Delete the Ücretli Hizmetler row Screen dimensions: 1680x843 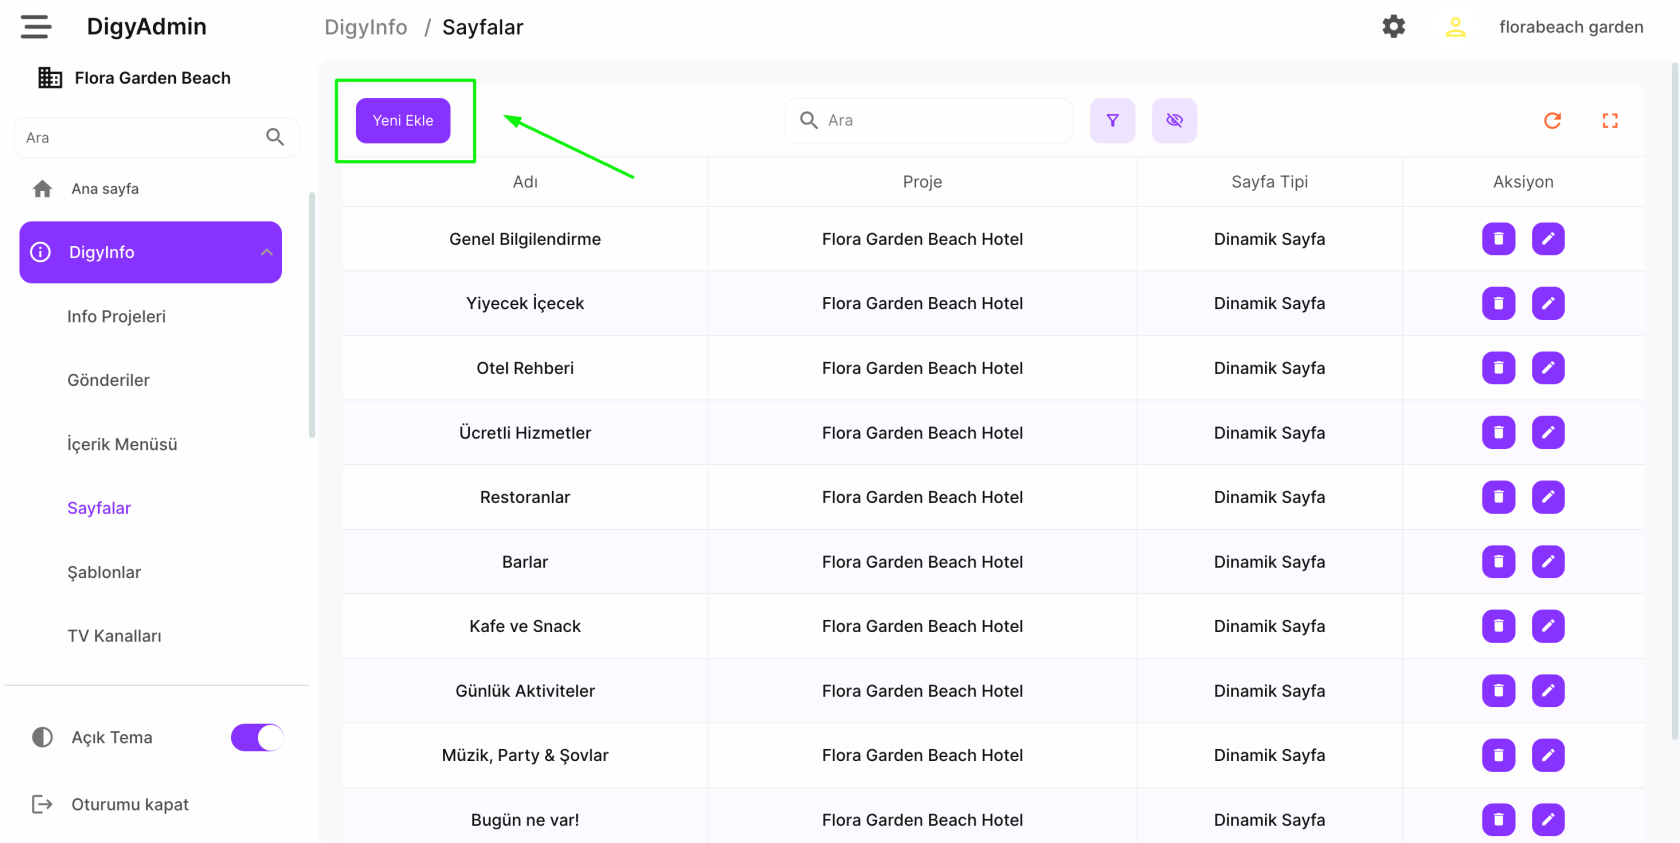pyautogui.click(x=1498, y=432)
